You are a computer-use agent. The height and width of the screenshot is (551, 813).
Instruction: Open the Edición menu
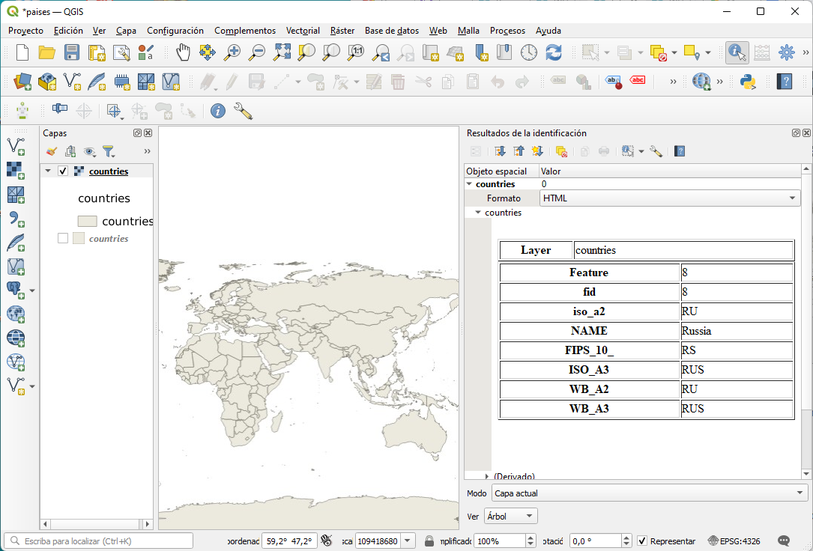68,31
